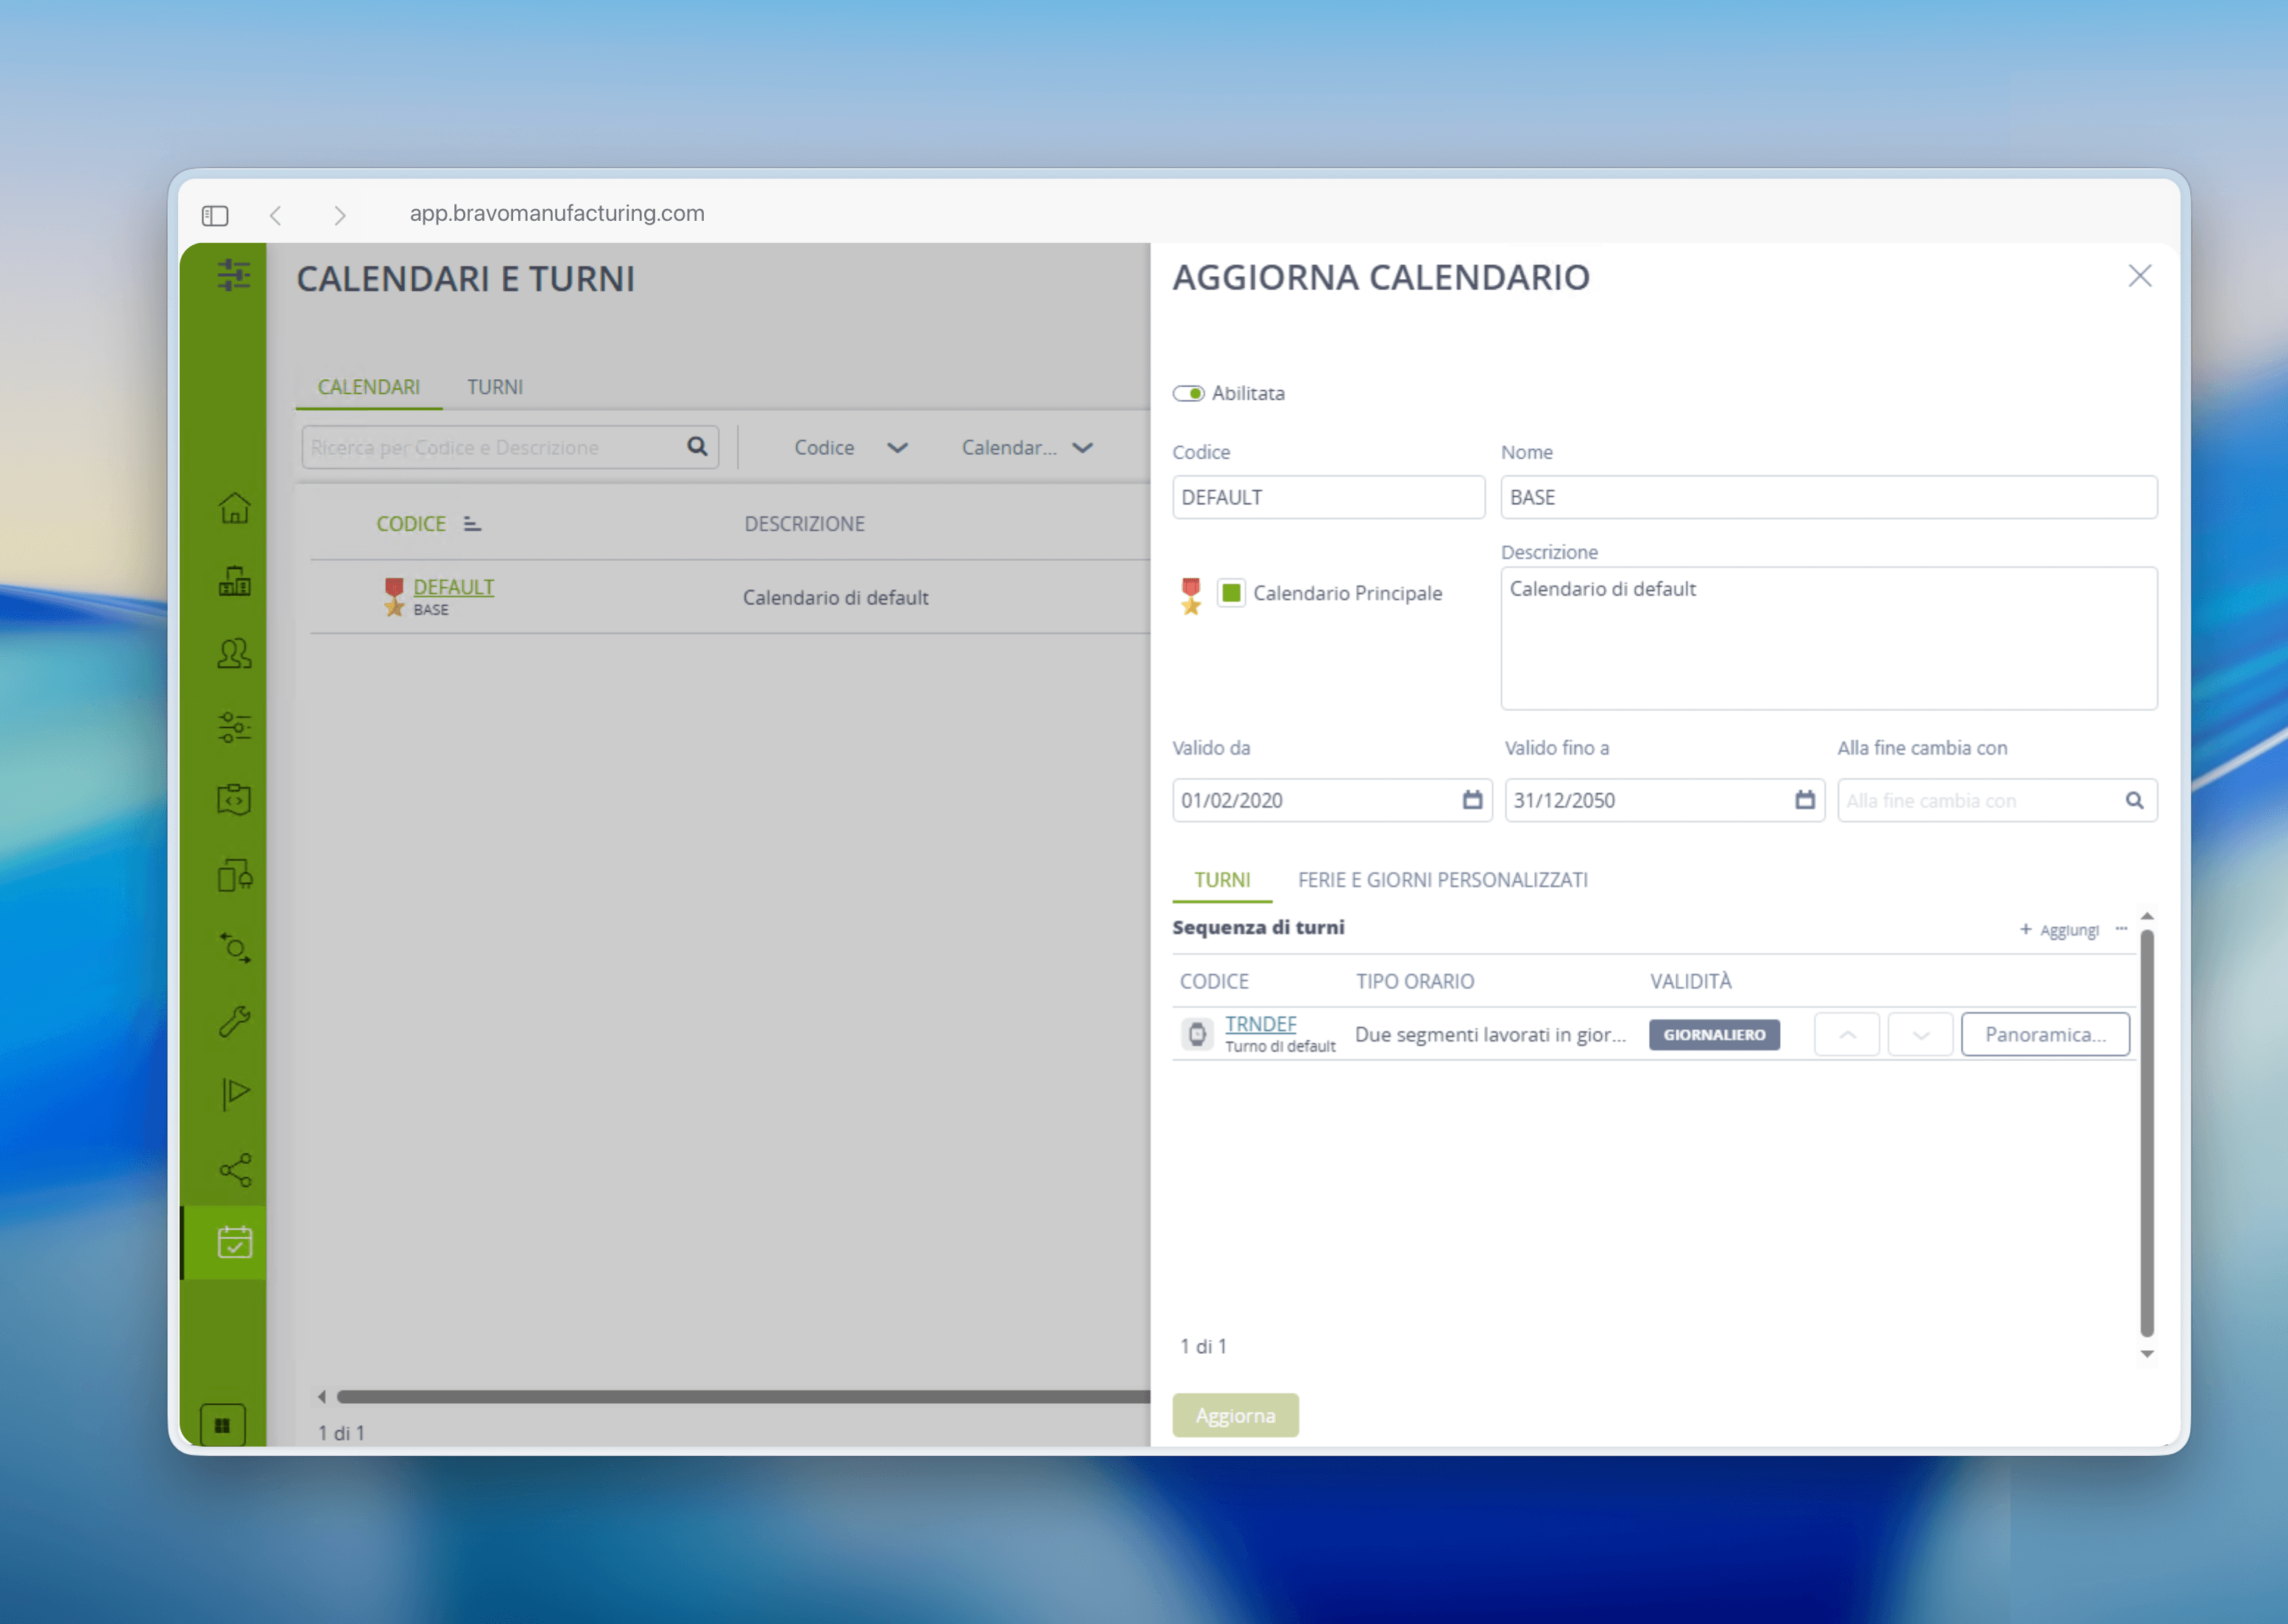
Task: Open calendar picker for Valido da
Action: pyautogui.click(x=1472, y=800)
